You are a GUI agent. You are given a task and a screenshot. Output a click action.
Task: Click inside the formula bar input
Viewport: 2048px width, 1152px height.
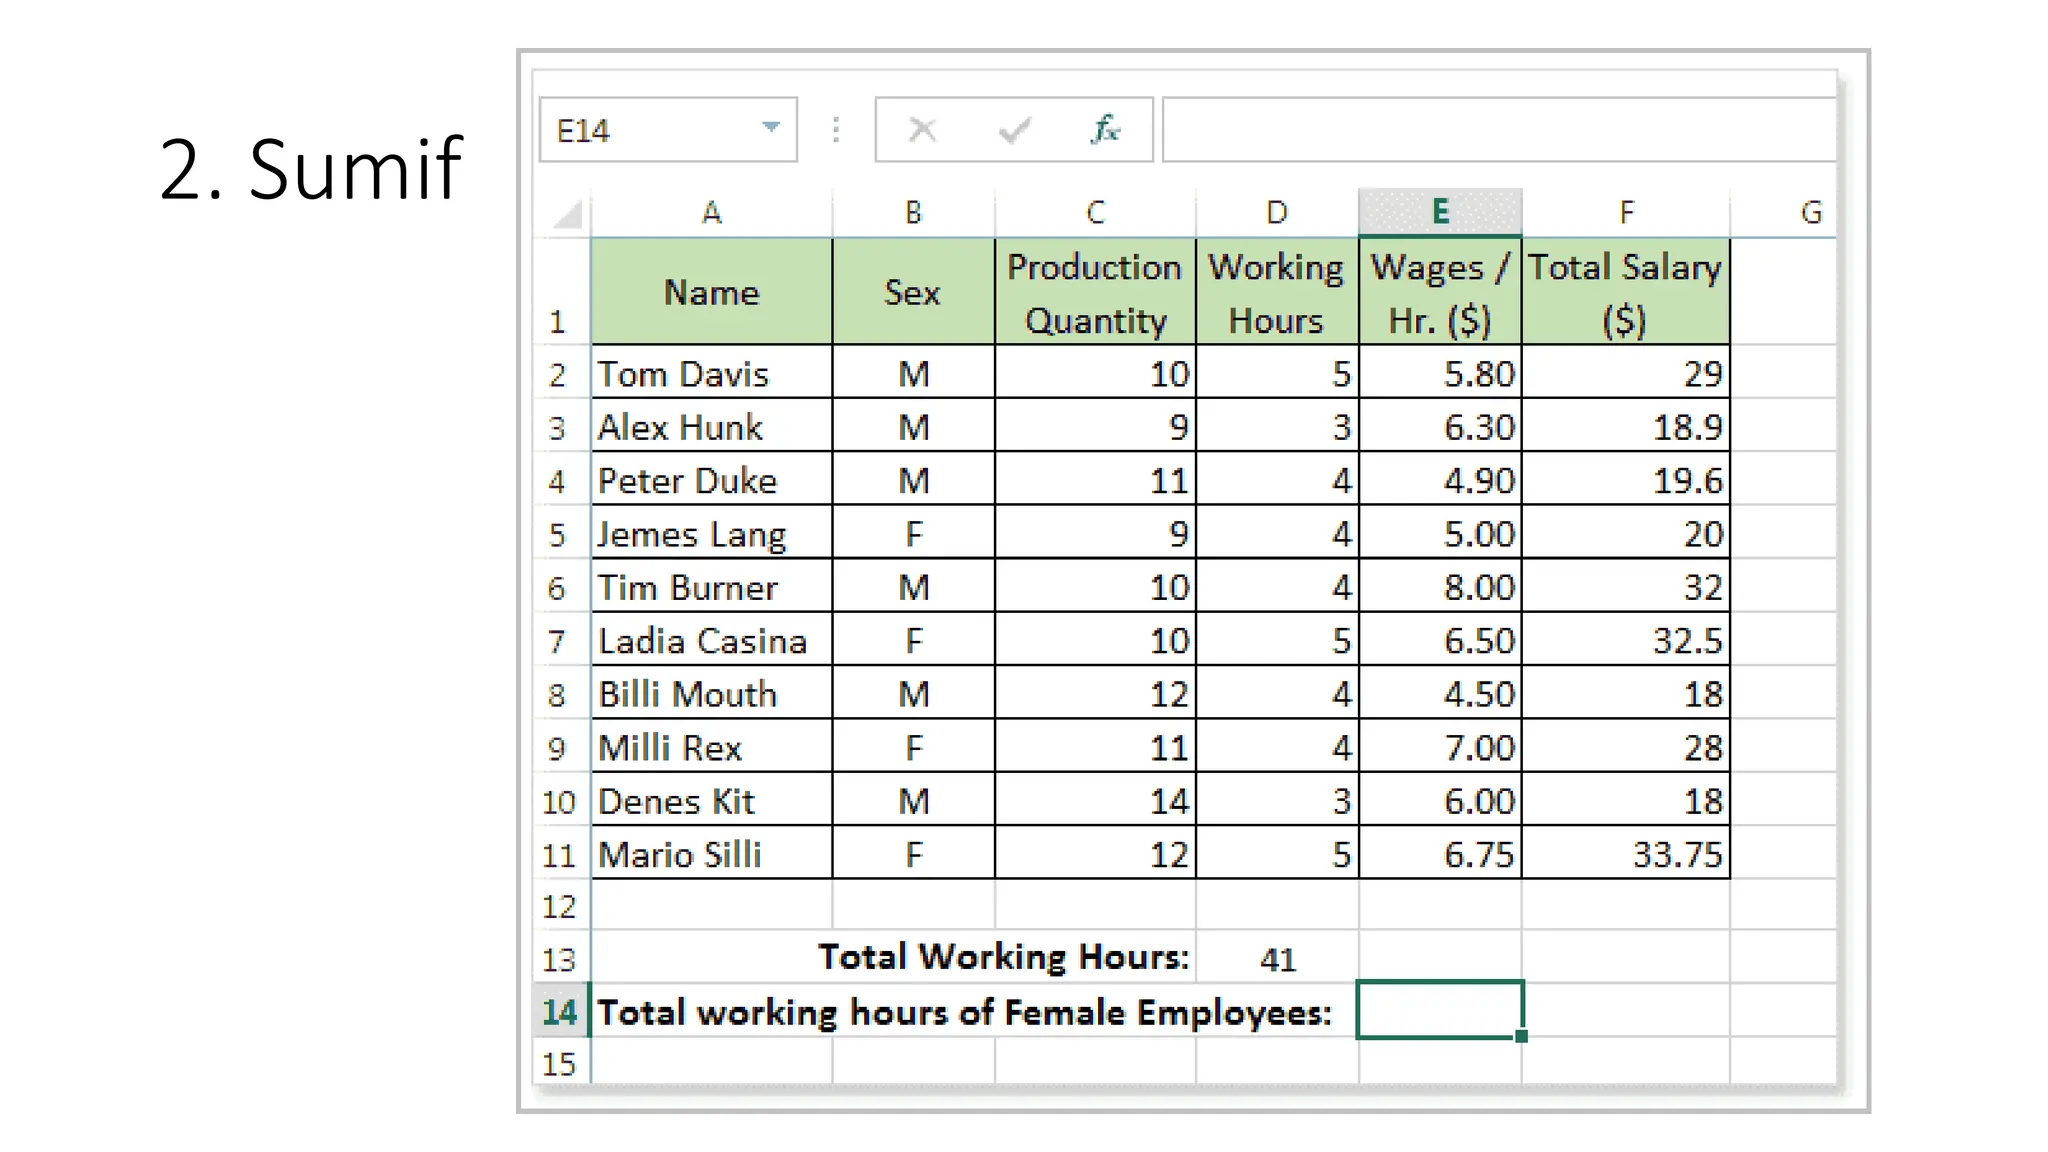1498,130
